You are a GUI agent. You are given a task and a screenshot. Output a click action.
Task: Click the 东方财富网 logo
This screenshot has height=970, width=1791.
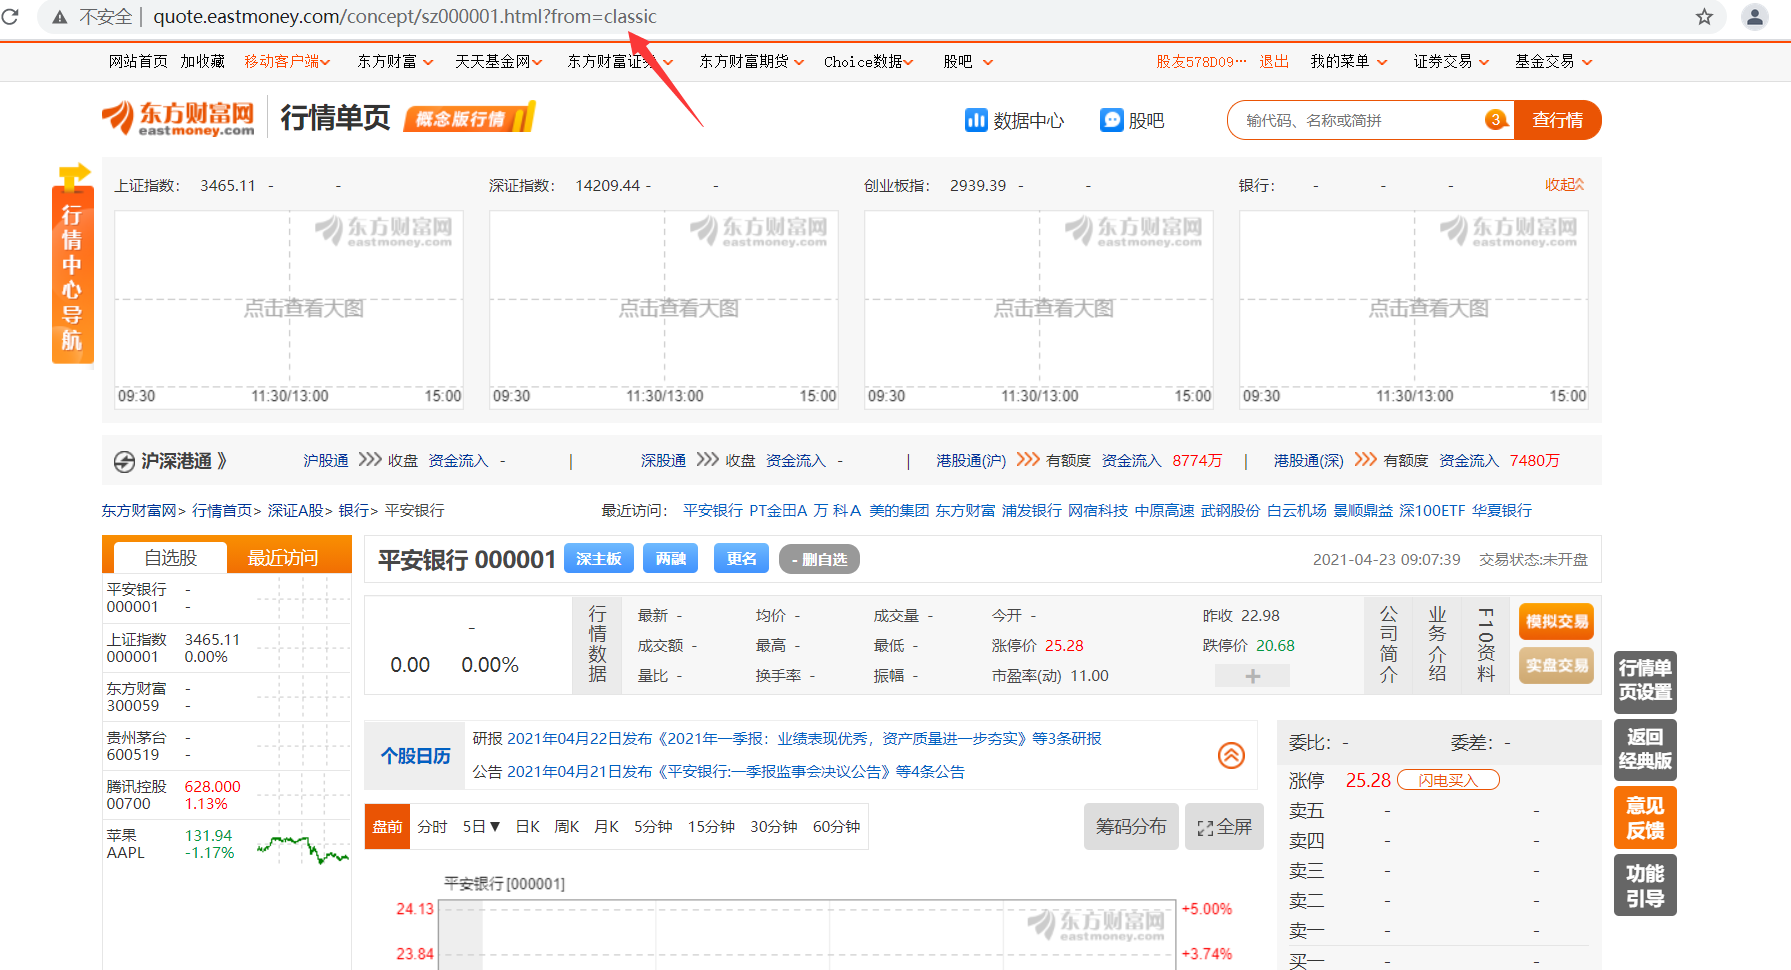(x=178, y=118)
